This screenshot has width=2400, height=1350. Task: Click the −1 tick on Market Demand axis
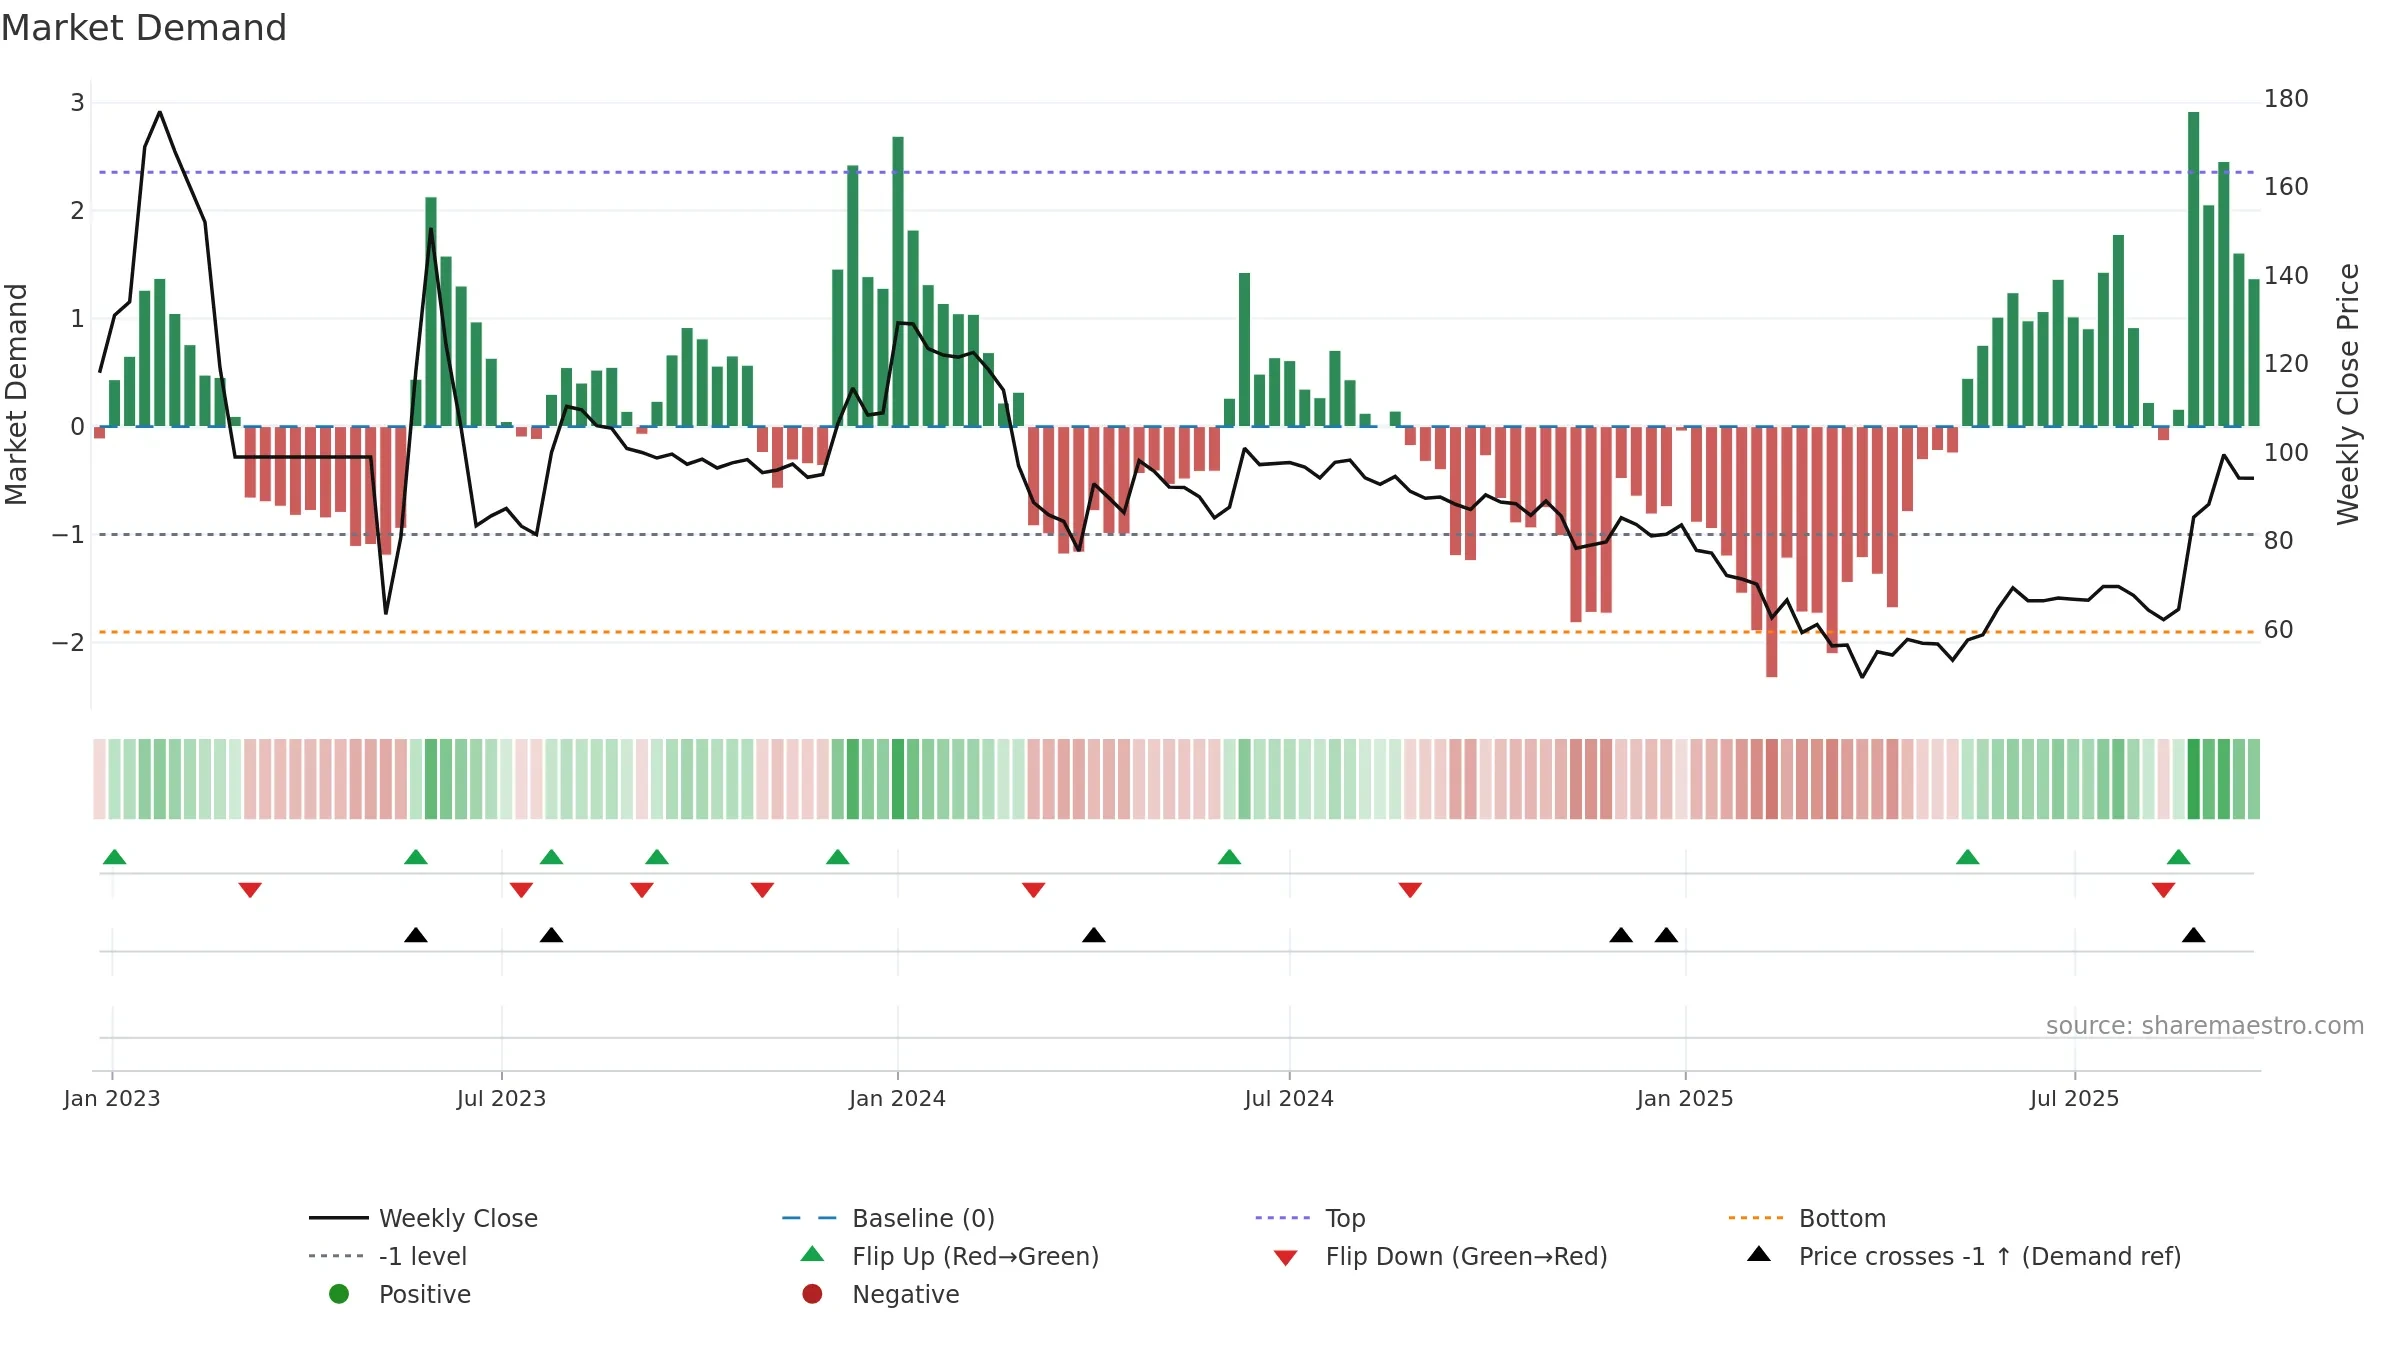point(69,535)
